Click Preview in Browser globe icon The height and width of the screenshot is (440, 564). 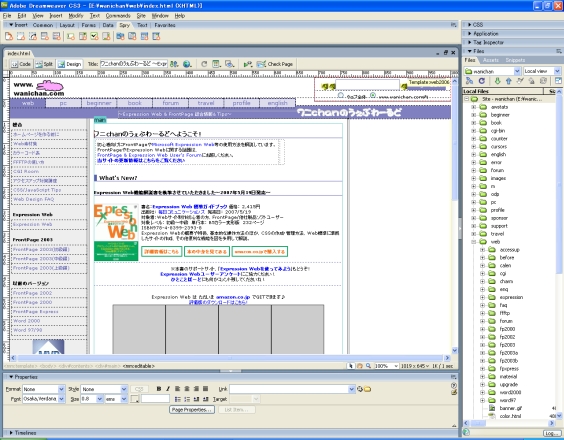coord(187,64)
